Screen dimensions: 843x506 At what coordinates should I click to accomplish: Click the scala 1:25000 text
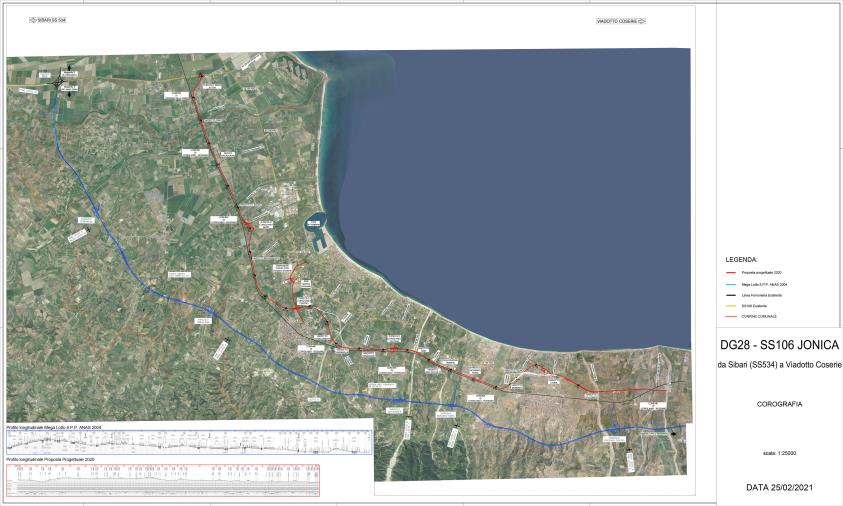tap(779, 453)
